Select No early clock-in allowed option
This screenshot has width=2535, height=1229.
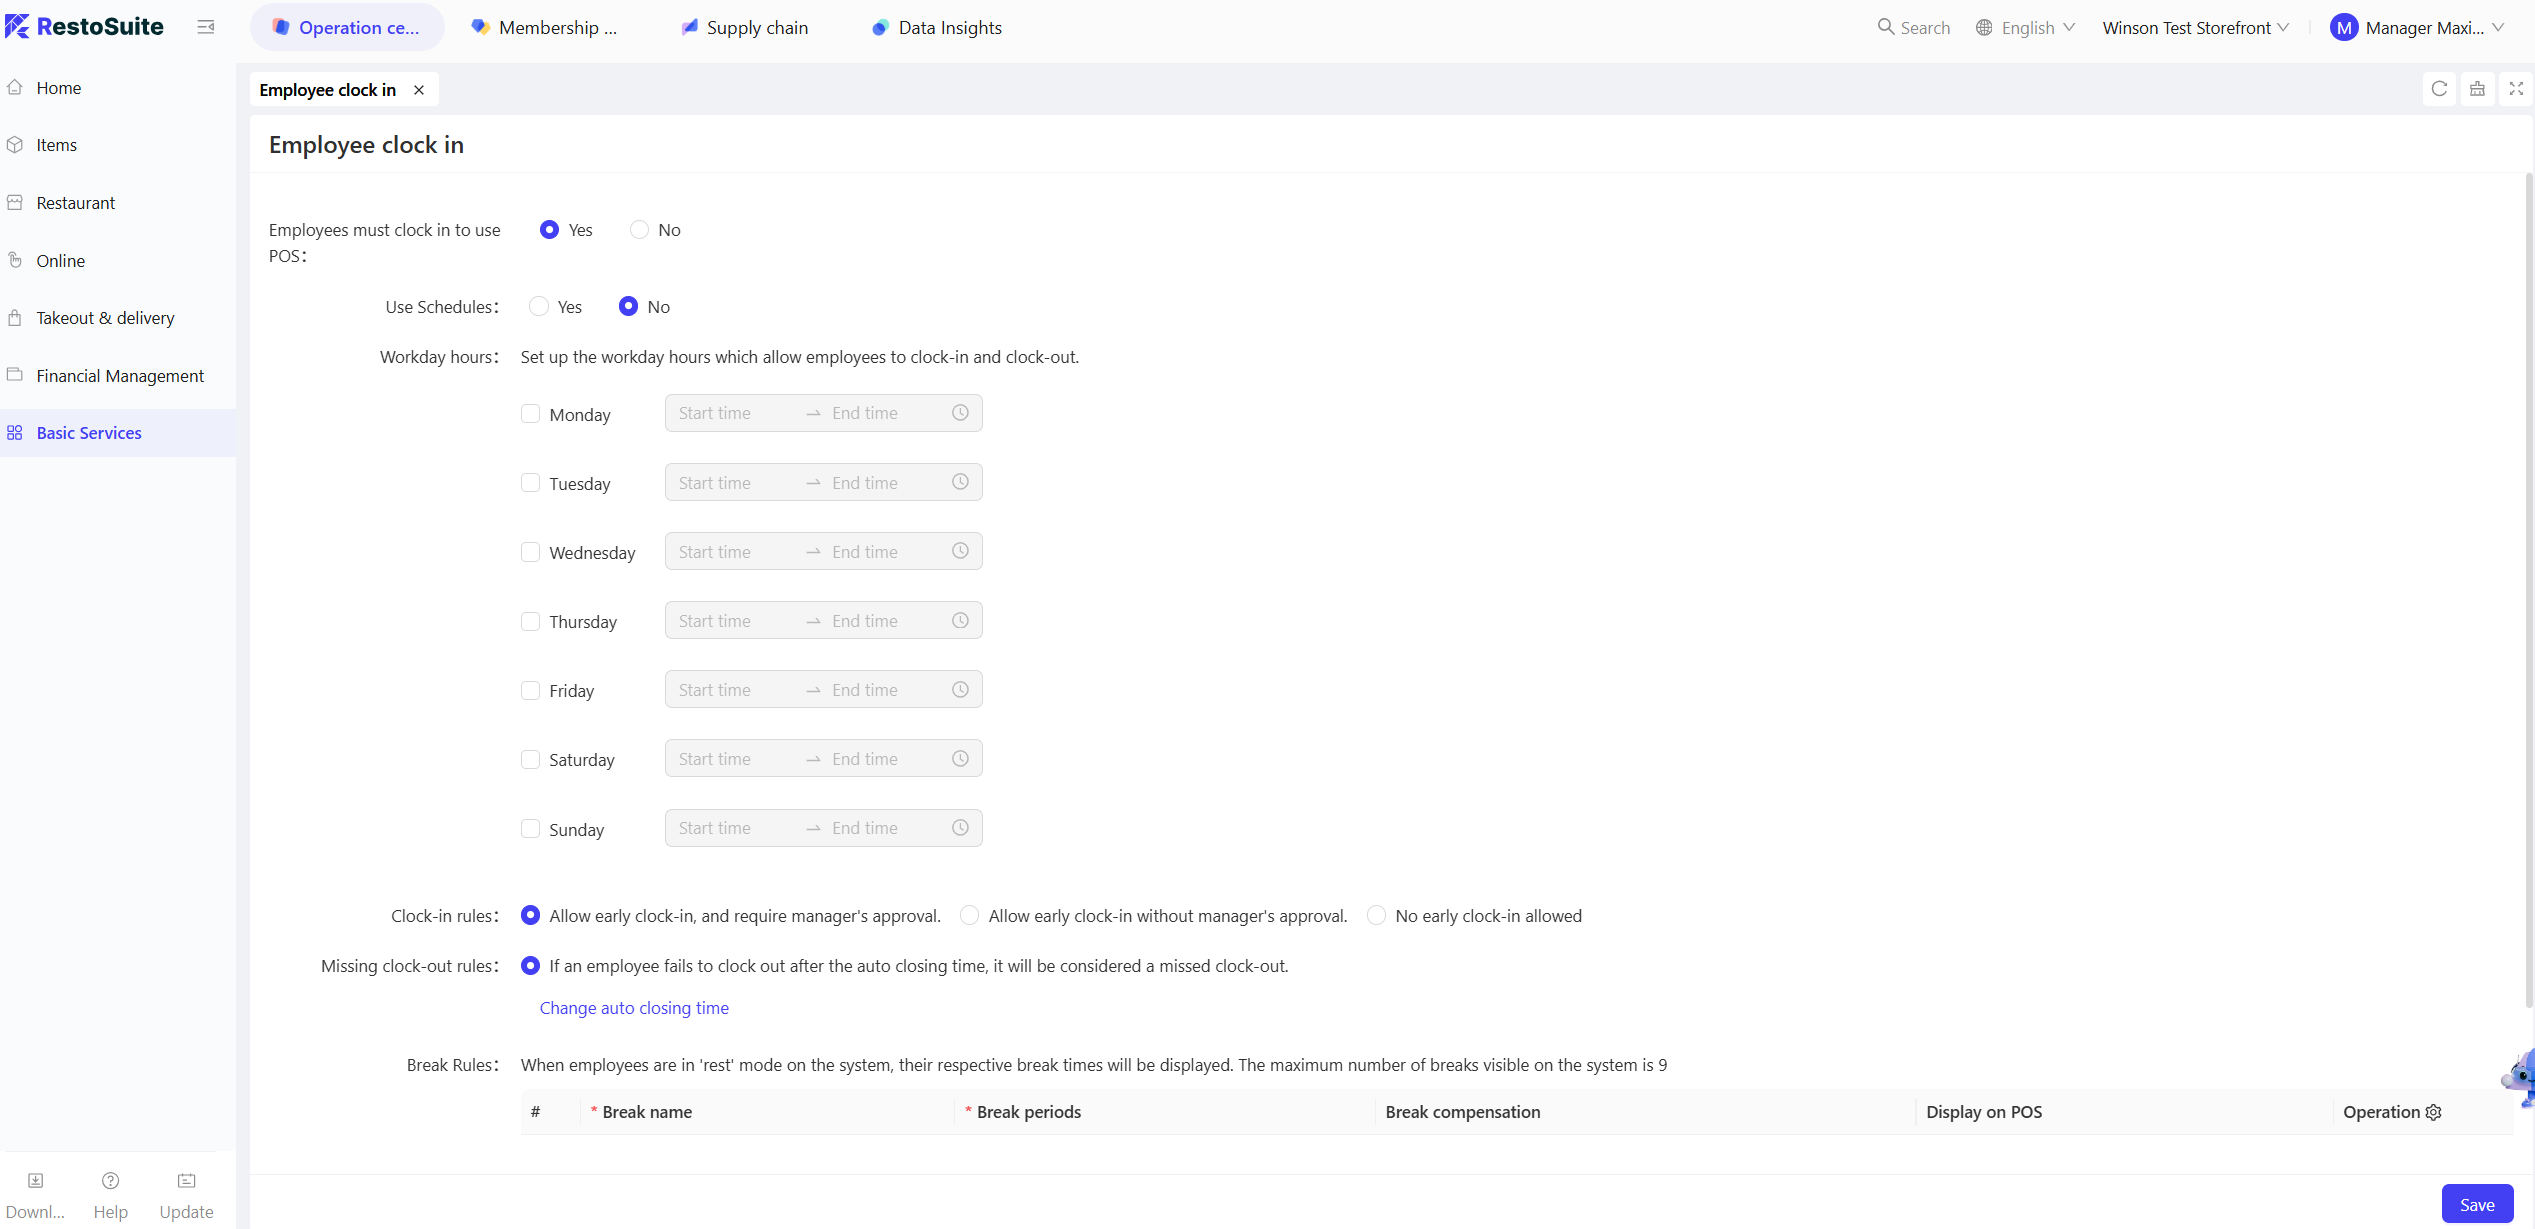tap(1377, 916)
